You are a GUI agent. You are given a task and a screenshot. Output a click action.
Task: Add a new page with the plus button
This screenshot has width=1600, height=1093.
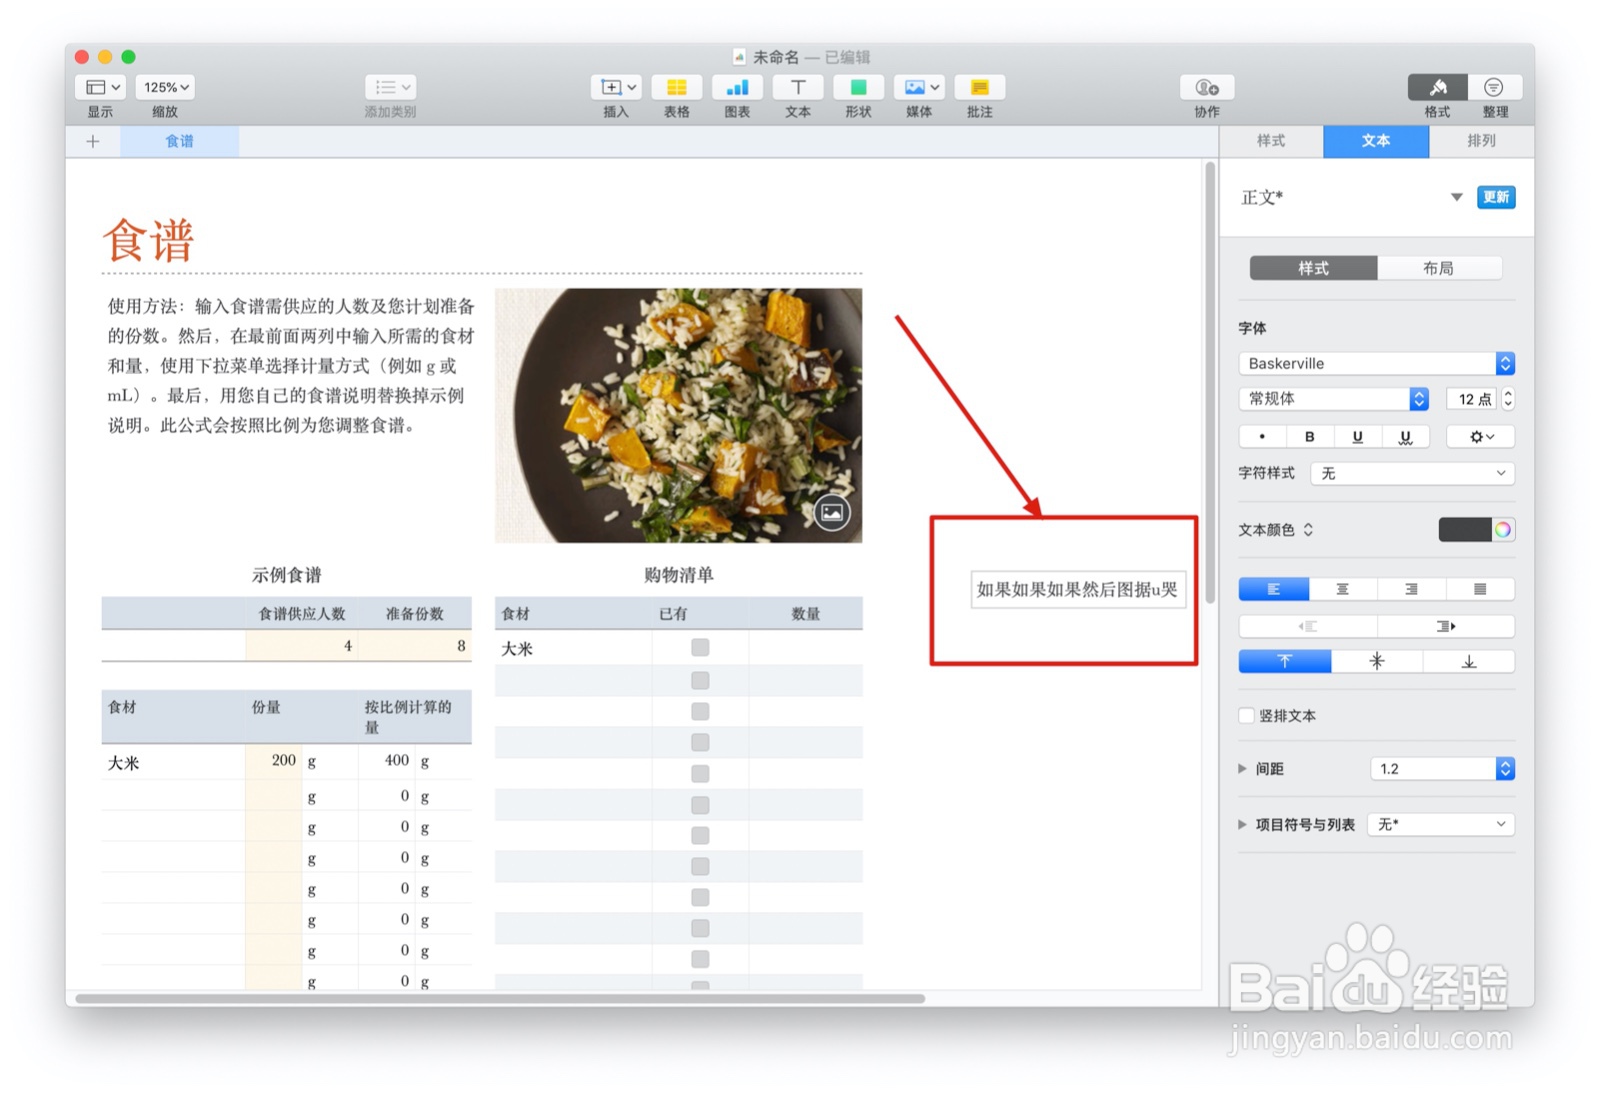pyautogui.click(x=93, y=141)
